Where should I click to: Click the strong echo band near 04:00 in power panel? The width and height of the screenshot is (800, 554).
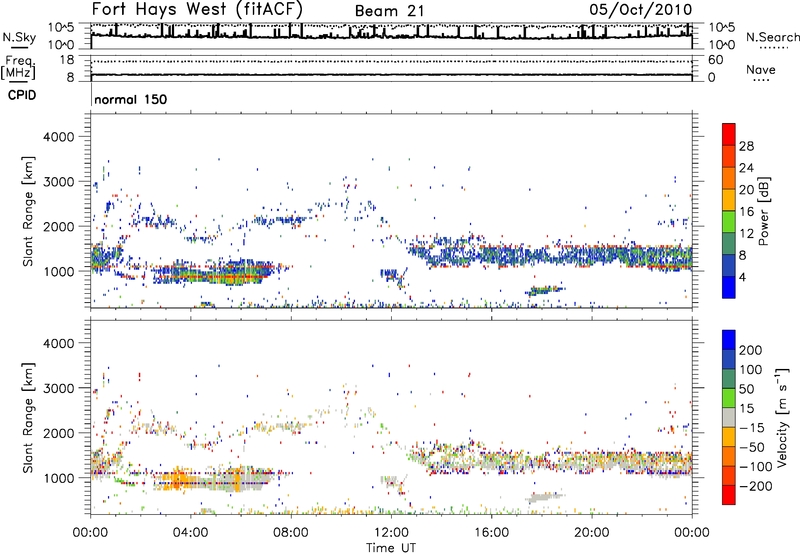pyautogui.click(x=214, y=273)
